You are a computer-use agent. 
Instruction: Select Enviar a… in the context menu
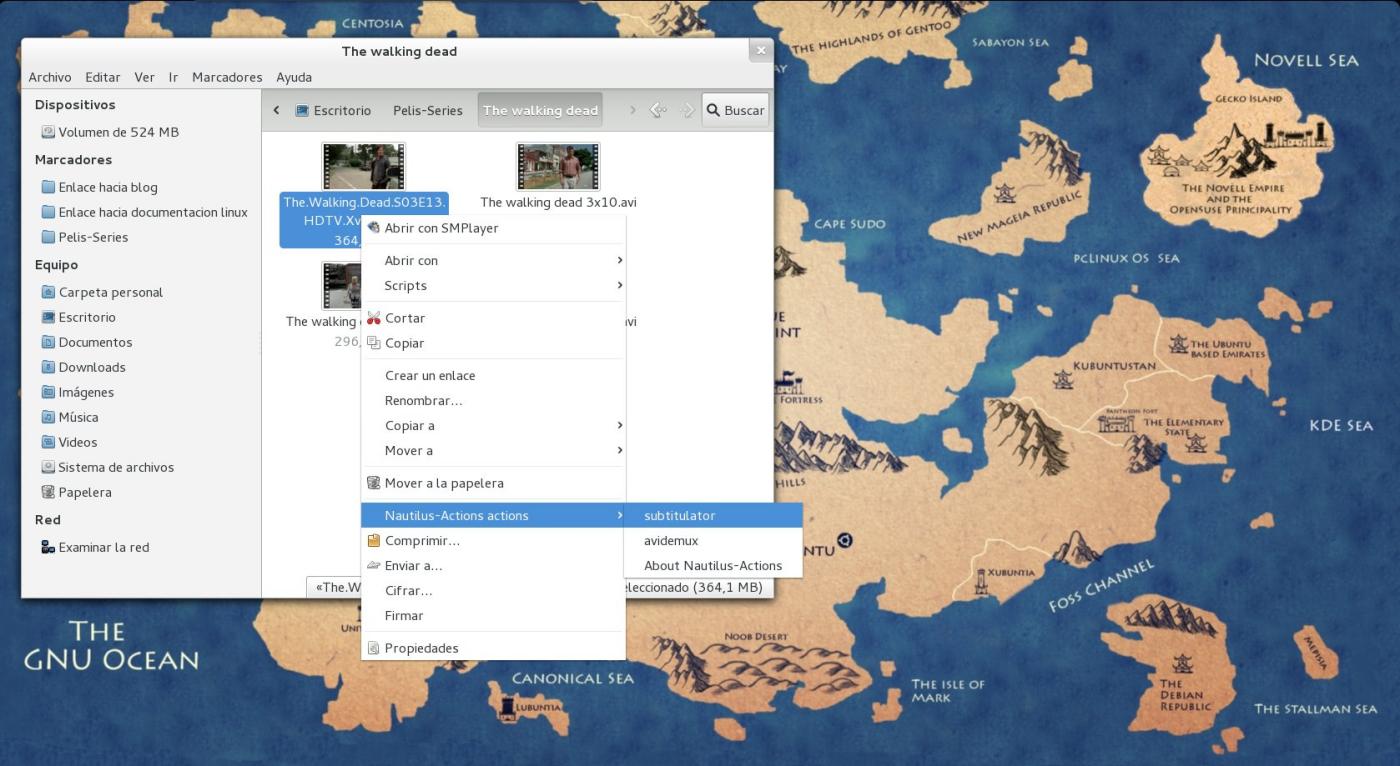pyautogui.click(x=493, y=566)
